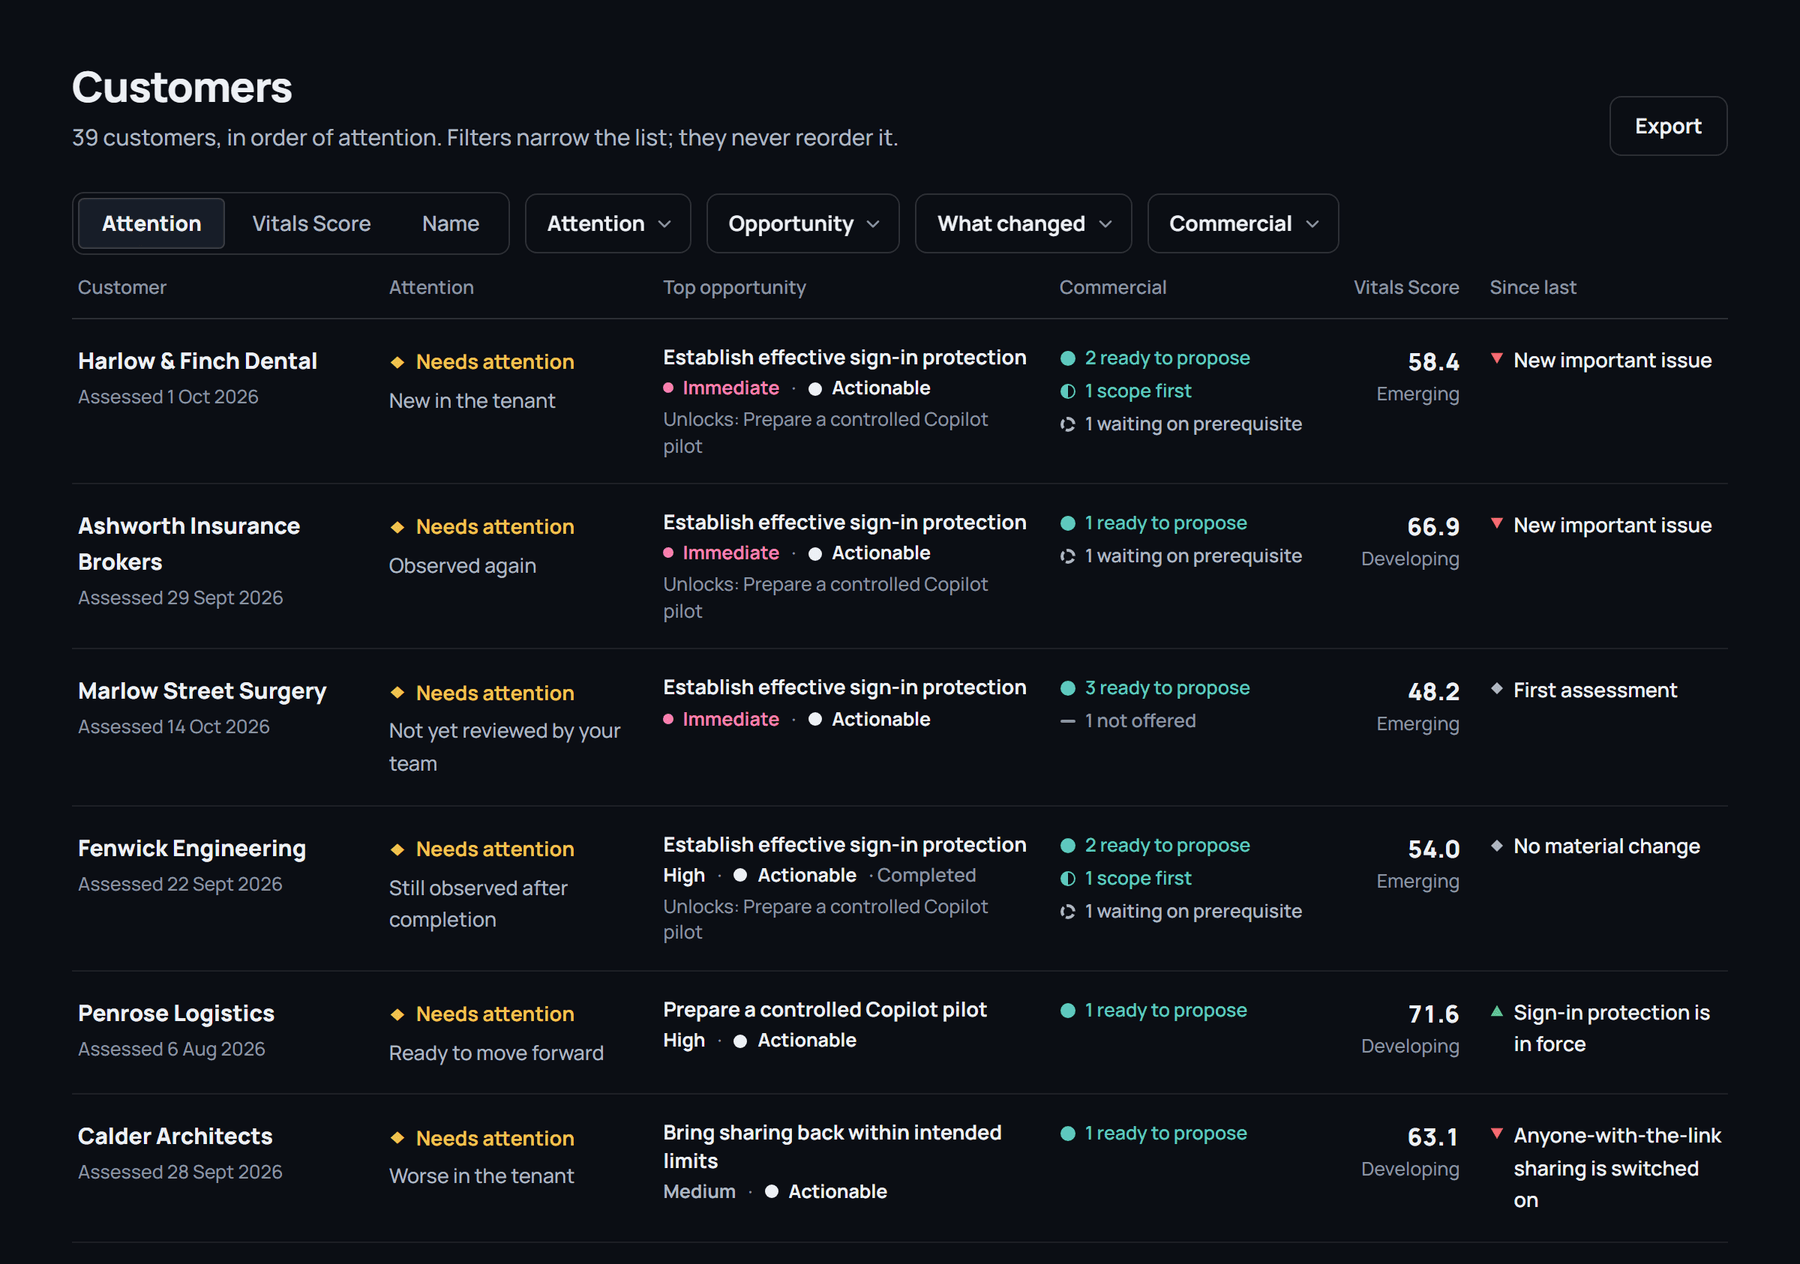
Task: Click pink Immediate dot in Marlow Street Surgery row
Action: (x=668, y=719)
